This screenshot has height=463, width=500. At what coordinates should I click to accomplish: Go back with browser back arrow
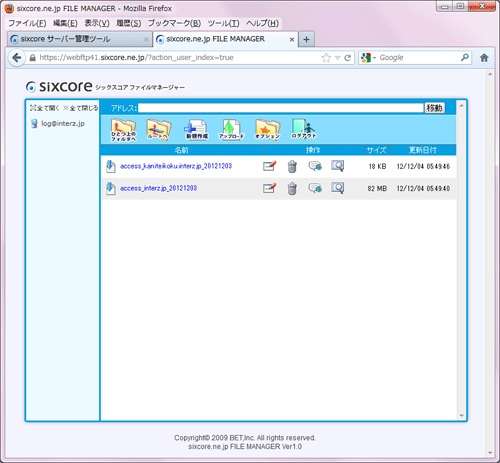pos(16,58)
